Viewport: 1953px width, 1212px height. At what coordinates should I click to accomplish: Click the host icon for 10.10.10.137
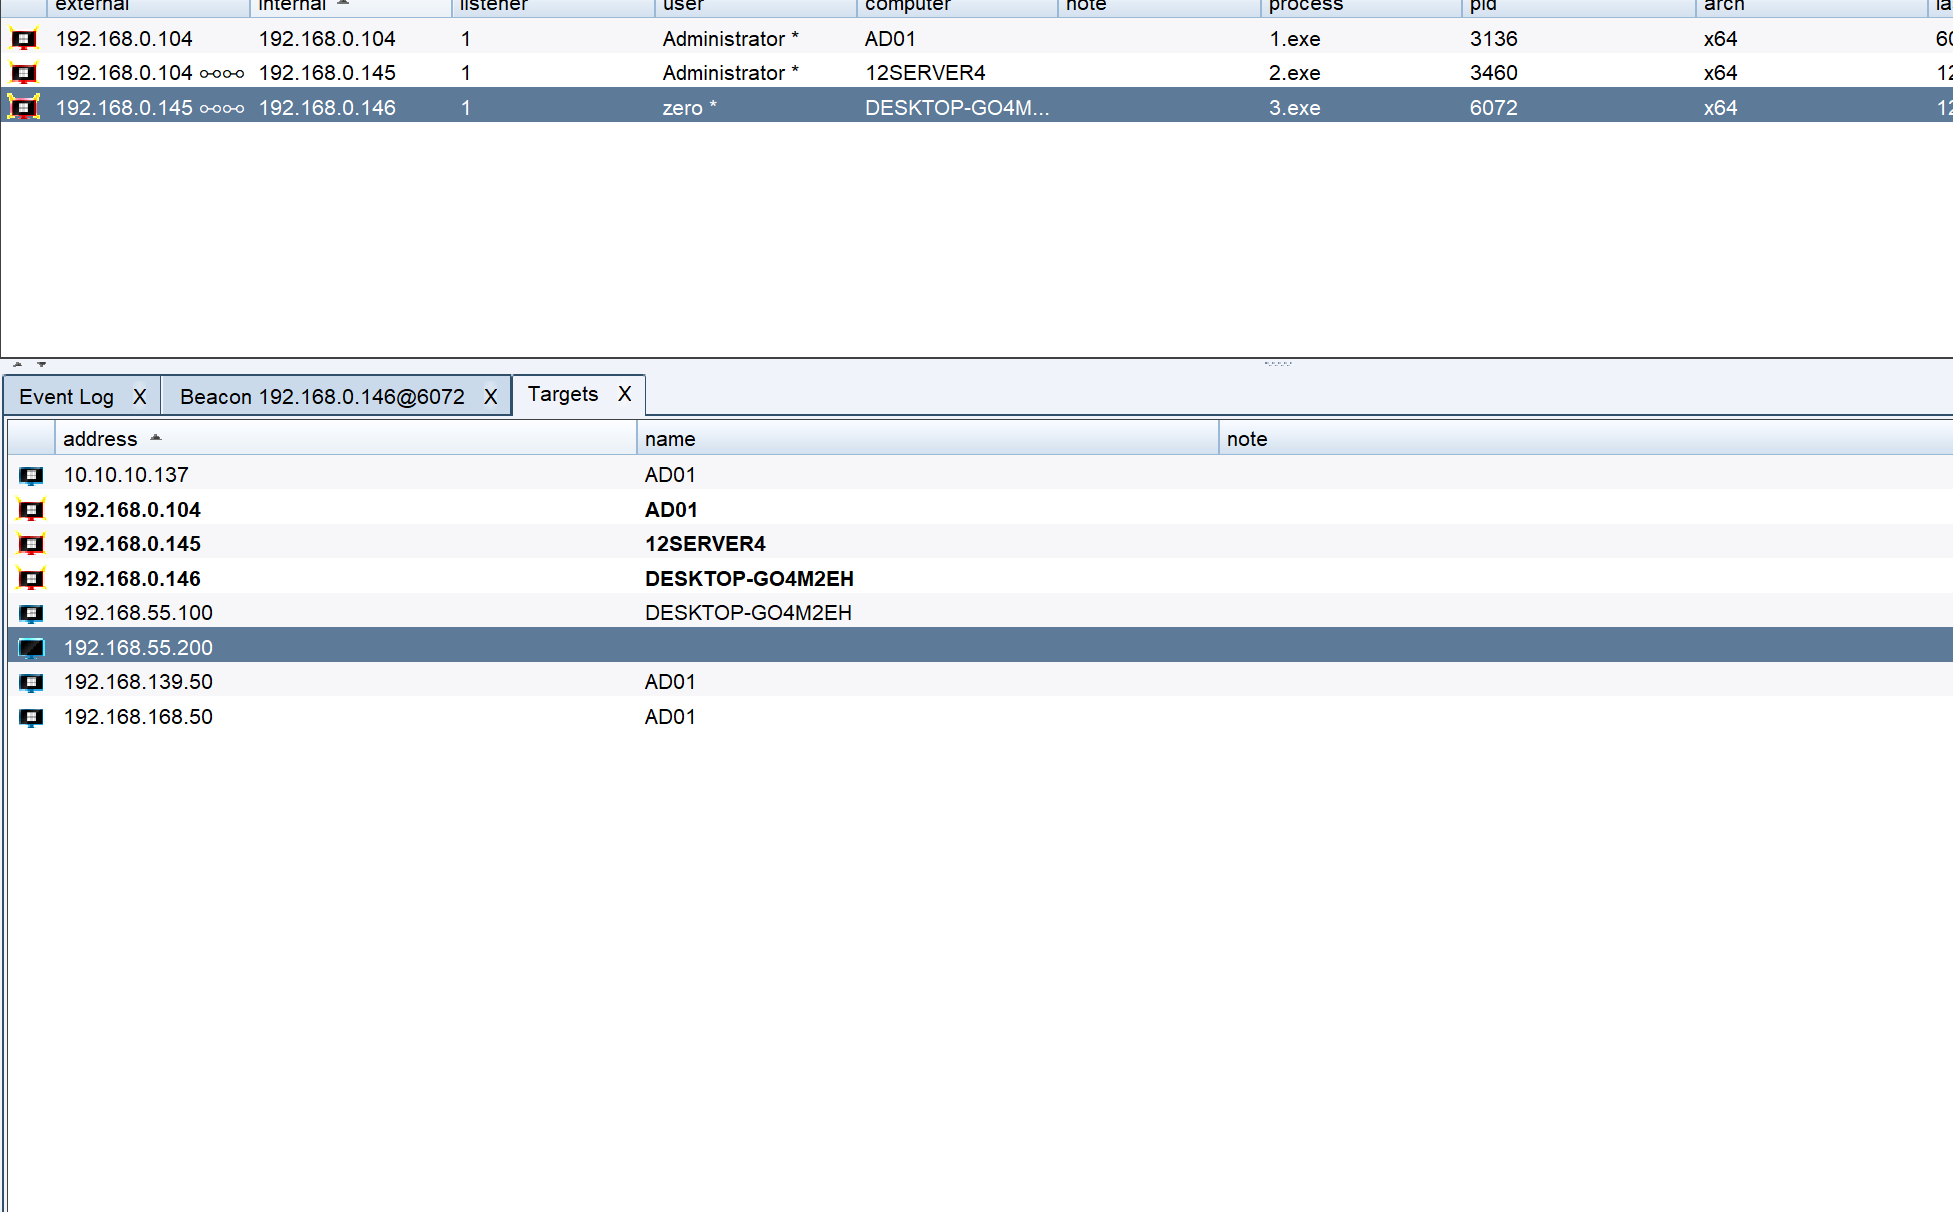coord(32,475)
